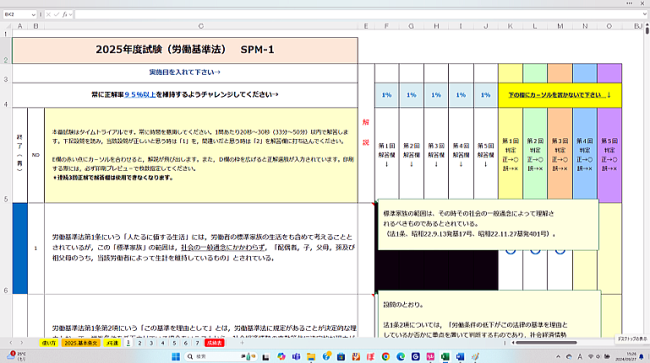Image resolution: width=650 pixels, height=363 pixels.
Task: Switch to the Excel taskbar icon
Action: coord(445,356)
